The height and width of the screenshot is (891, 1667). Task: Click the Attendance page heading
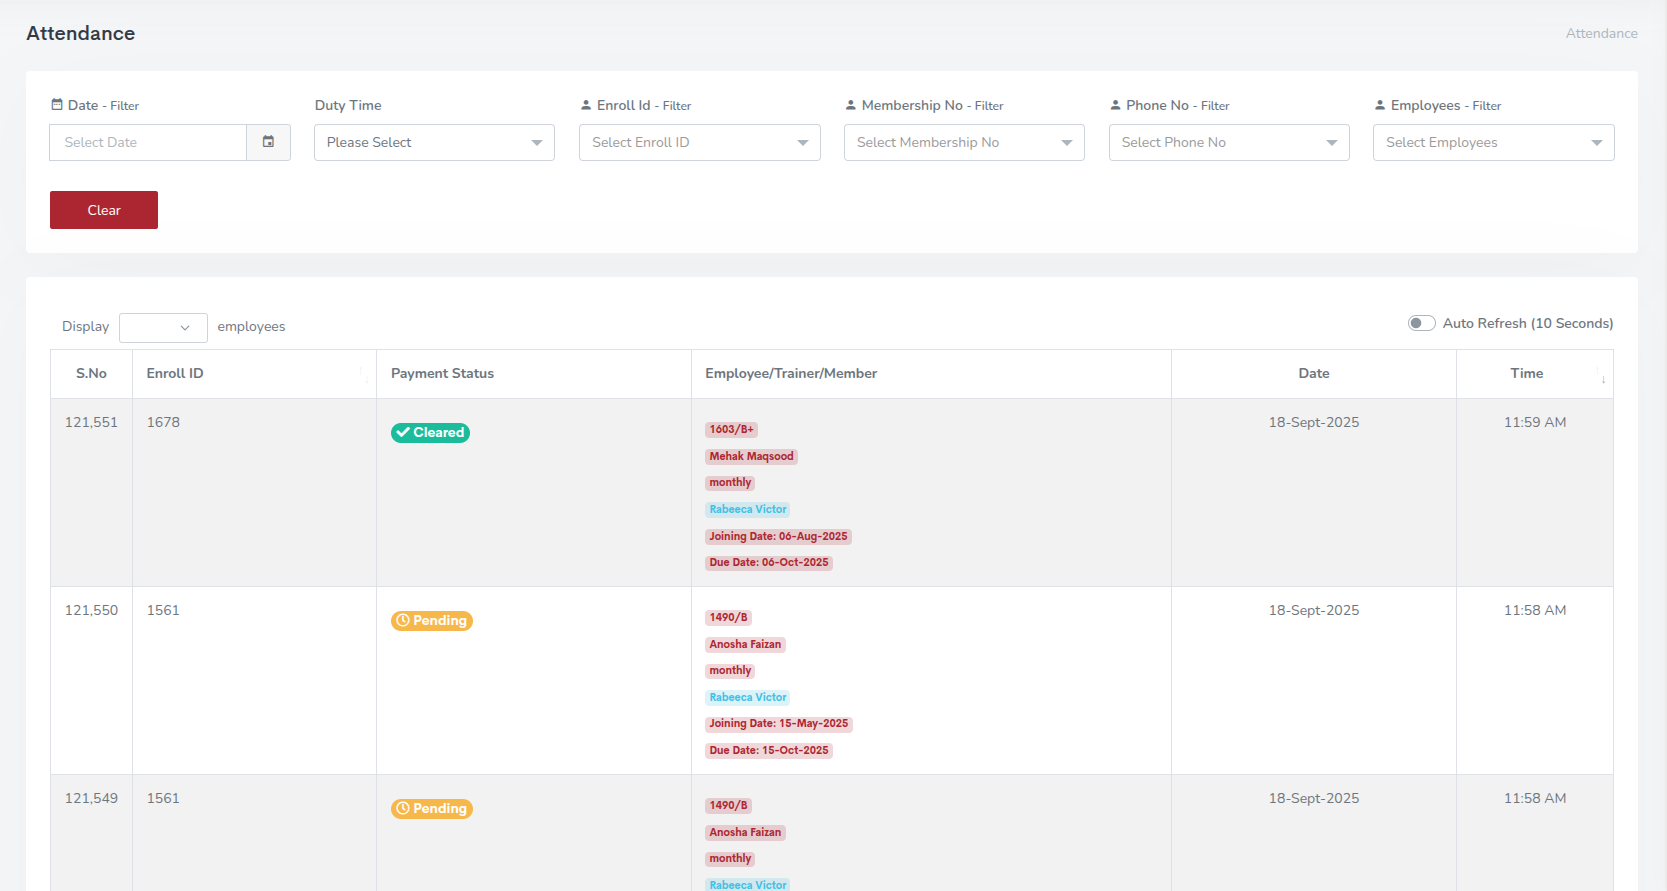[80, 33]
